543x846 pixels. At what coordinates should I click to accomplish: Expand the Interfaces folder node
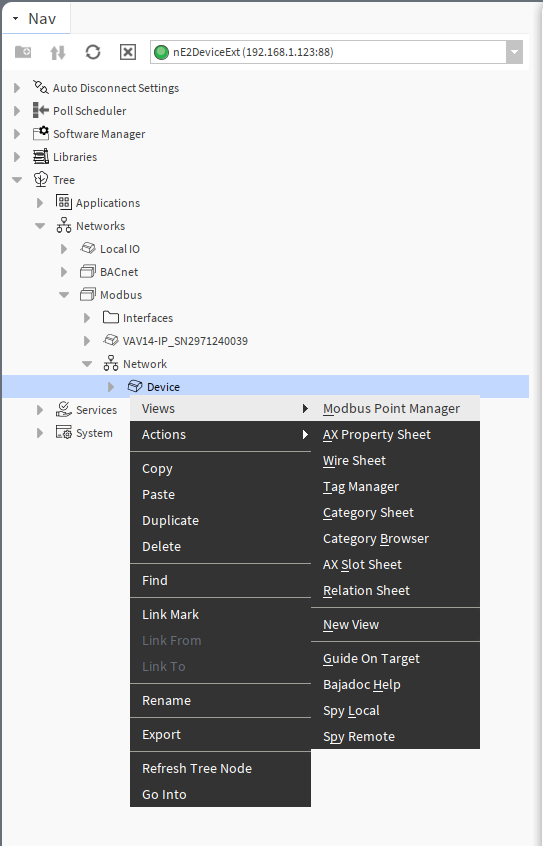click(87, 318)
